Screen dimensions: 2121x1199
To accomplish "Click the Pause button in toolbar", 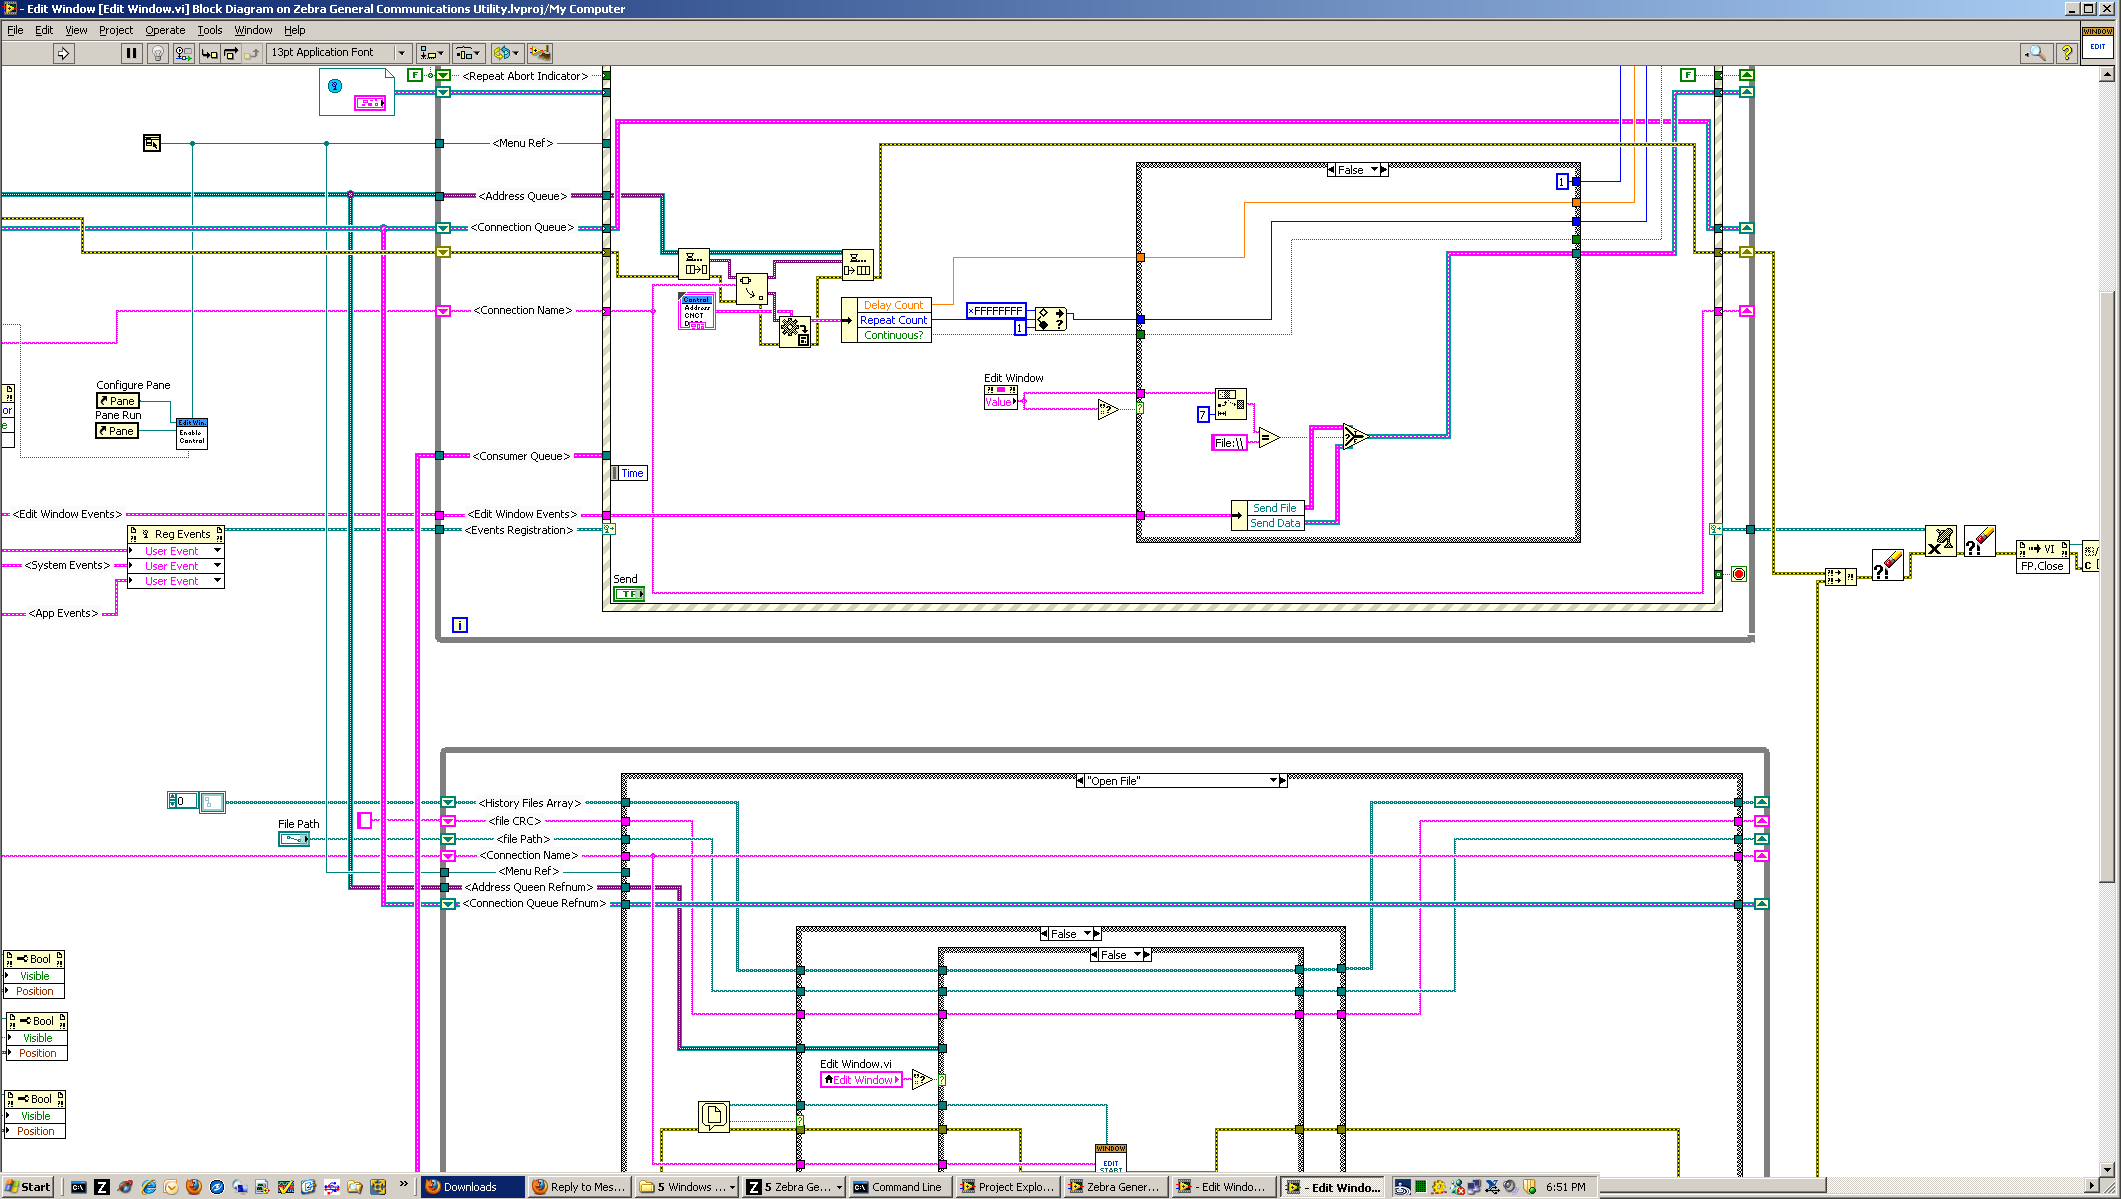I will 131,53.
